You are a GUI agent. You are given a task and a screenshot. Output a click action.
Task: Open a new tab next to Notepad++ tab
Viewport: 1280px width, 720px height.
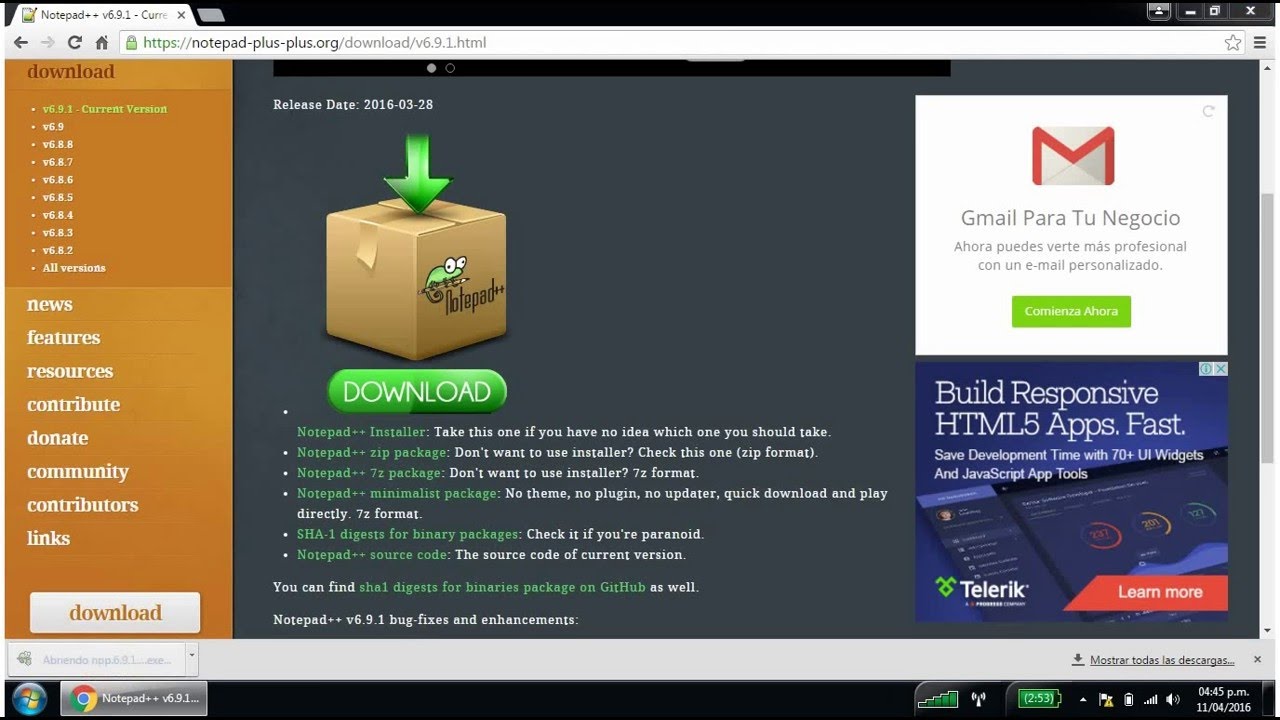211,15
